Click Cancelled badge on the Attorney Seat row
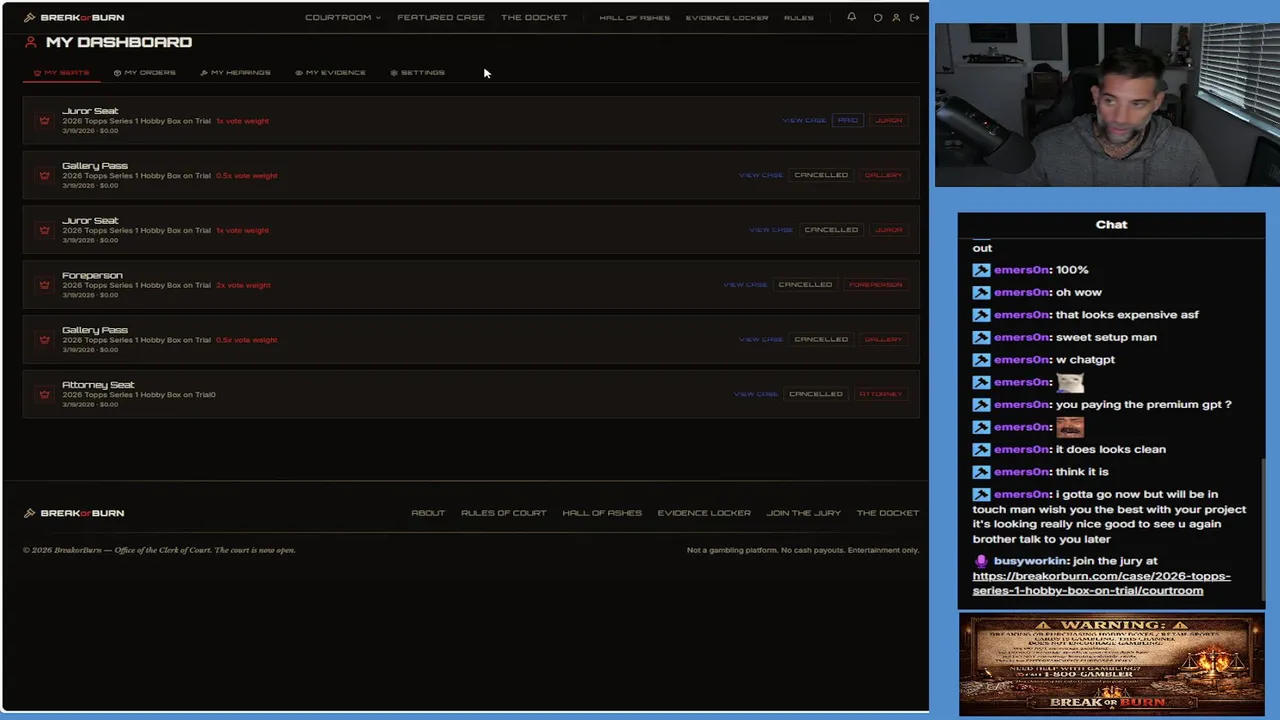This screenshot has width=1280, height=720. (x=816, y=394)
